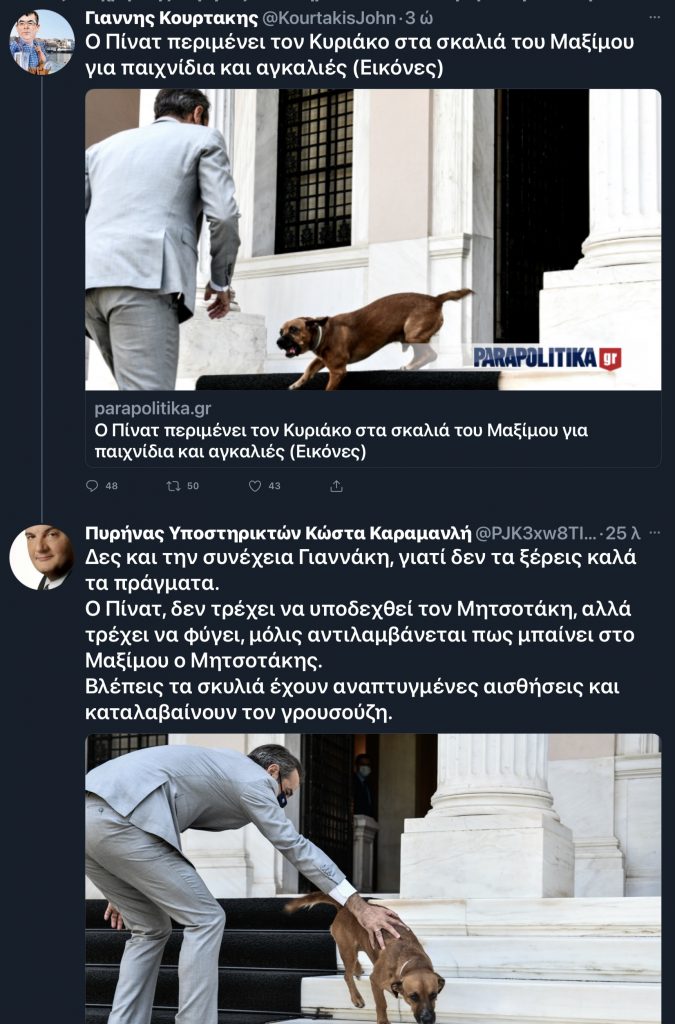Click Πυρήνας Υποστηρικτών Κώστα Καραμανλή name
The height and width of the screenshot is (1024, 675).
click(x=278, y=533)
